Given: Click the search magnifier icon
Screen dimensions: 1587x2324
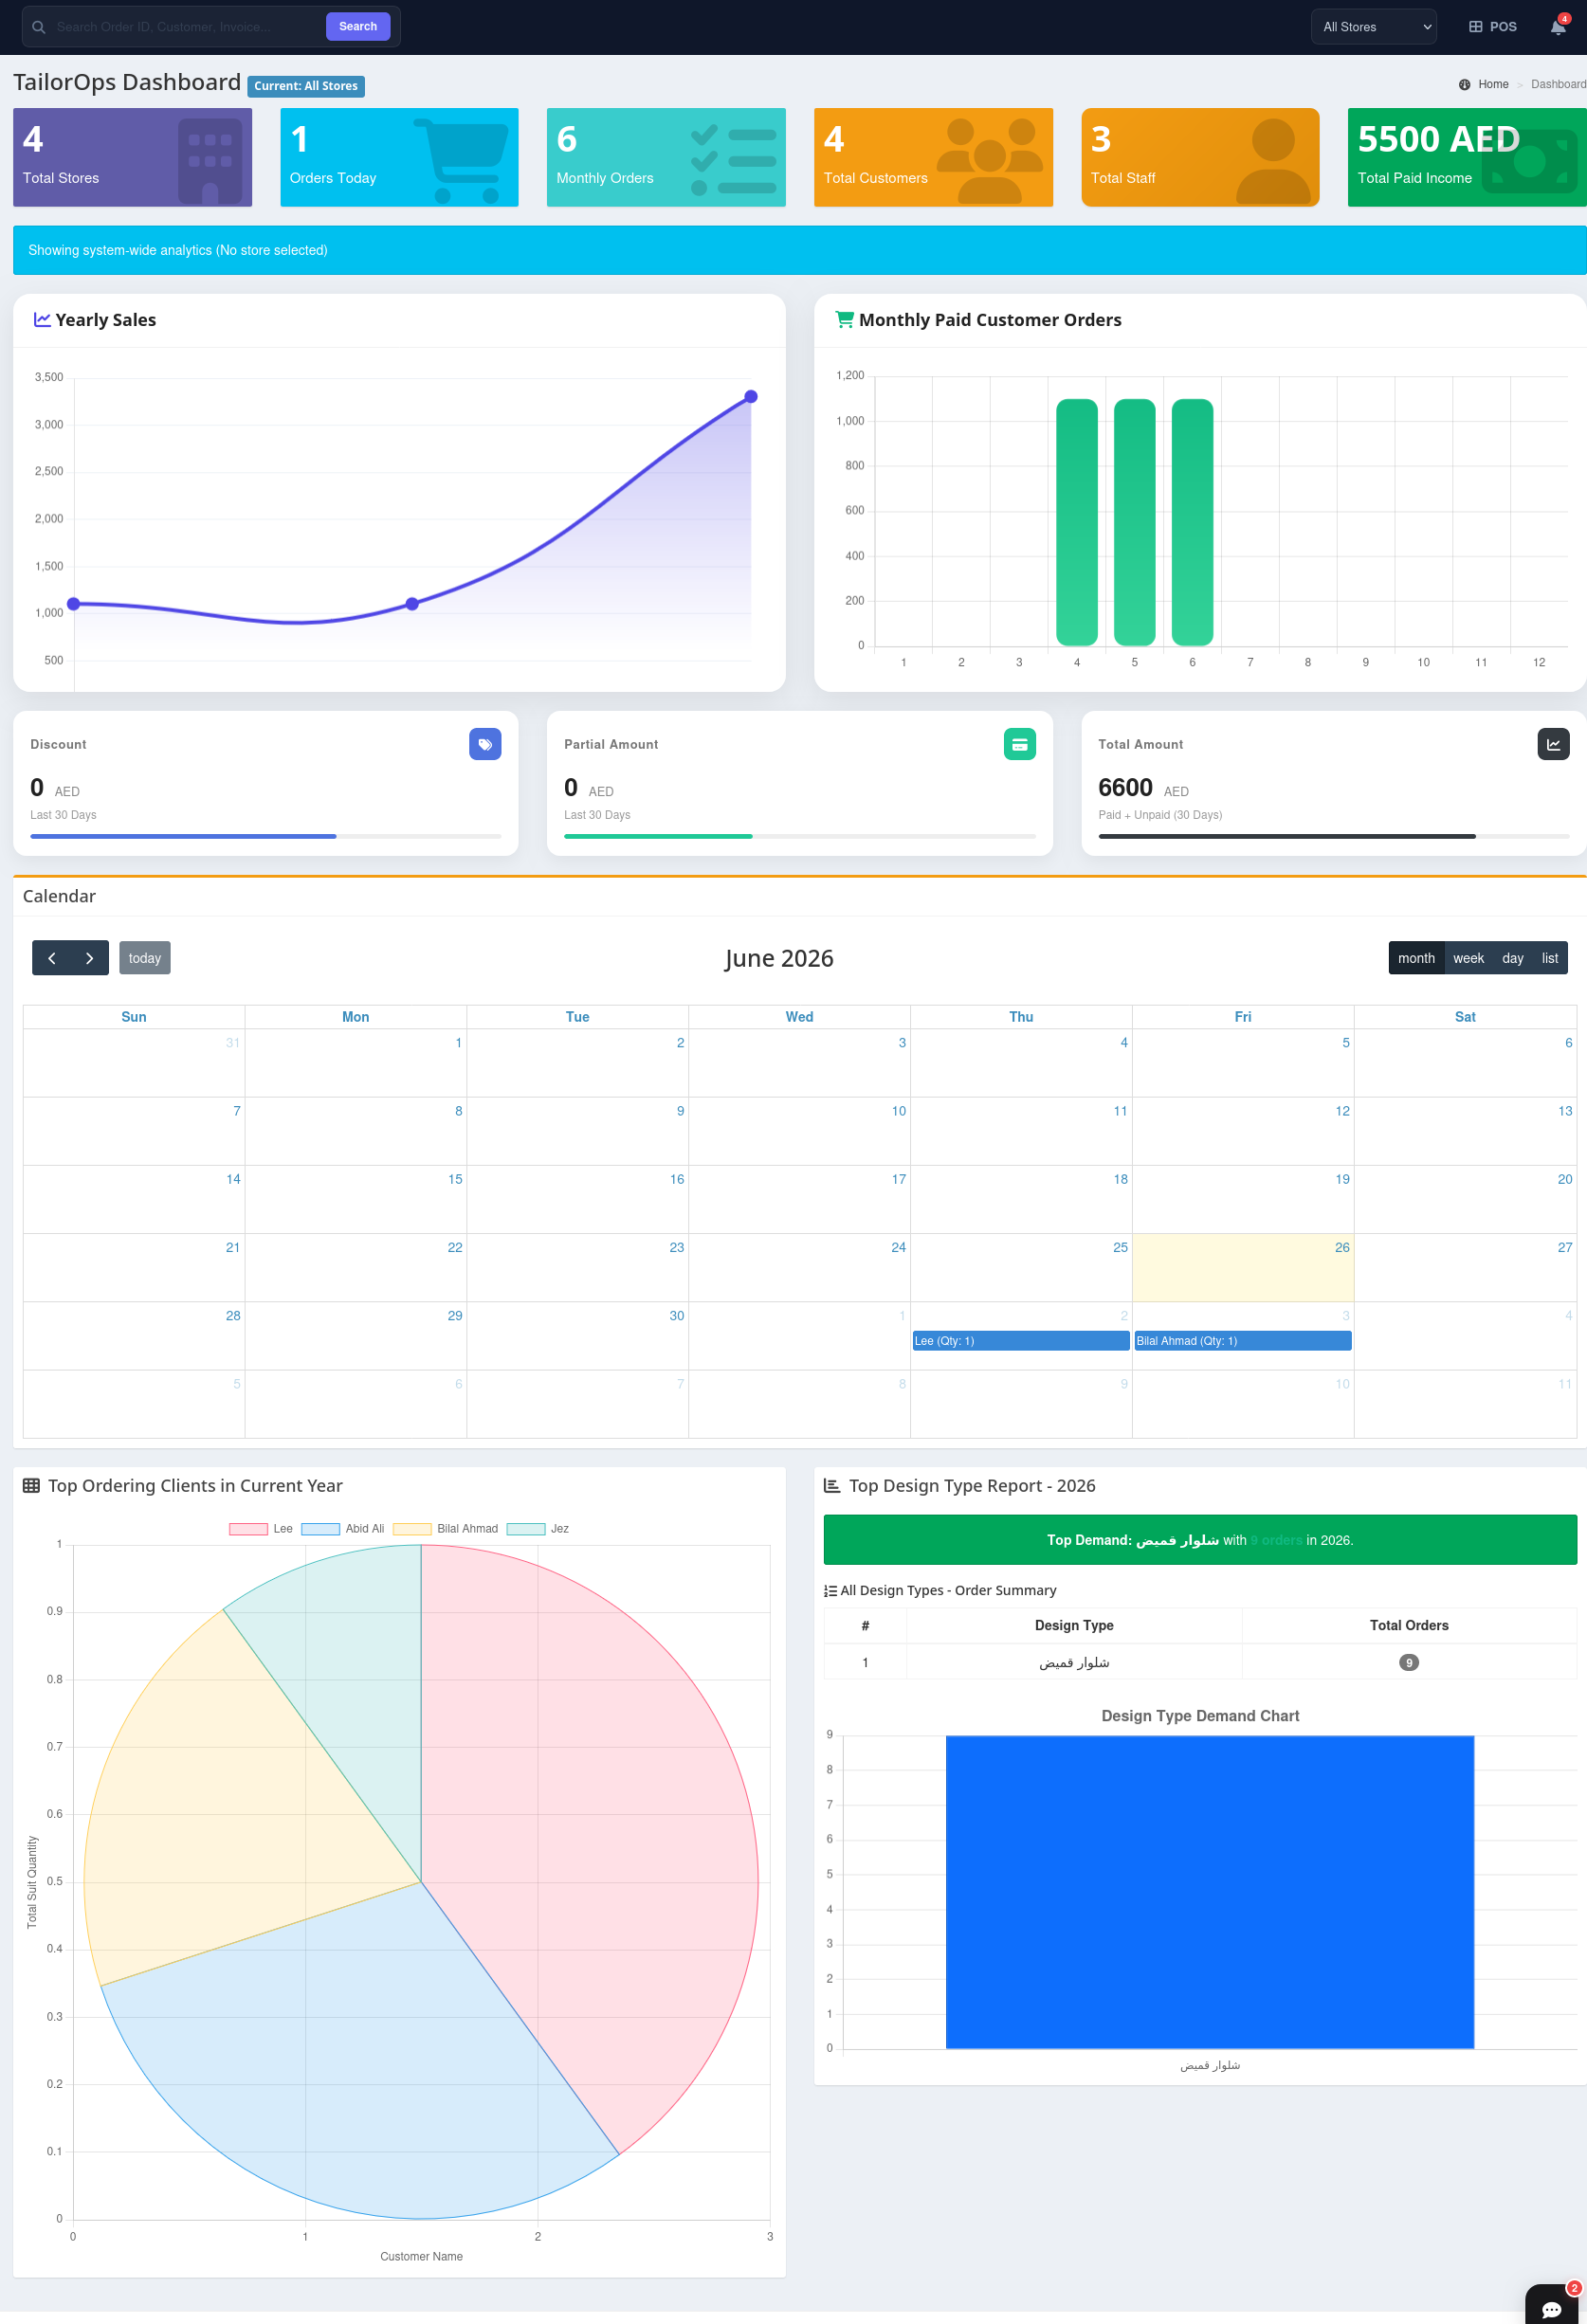Looking at the screenshot, I should pos(38,27).
